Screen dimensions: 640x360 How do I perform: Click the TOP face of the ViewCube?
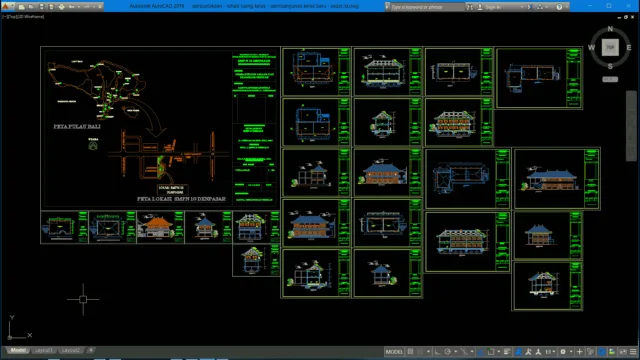pyautogui.click(x=610, y=47)
